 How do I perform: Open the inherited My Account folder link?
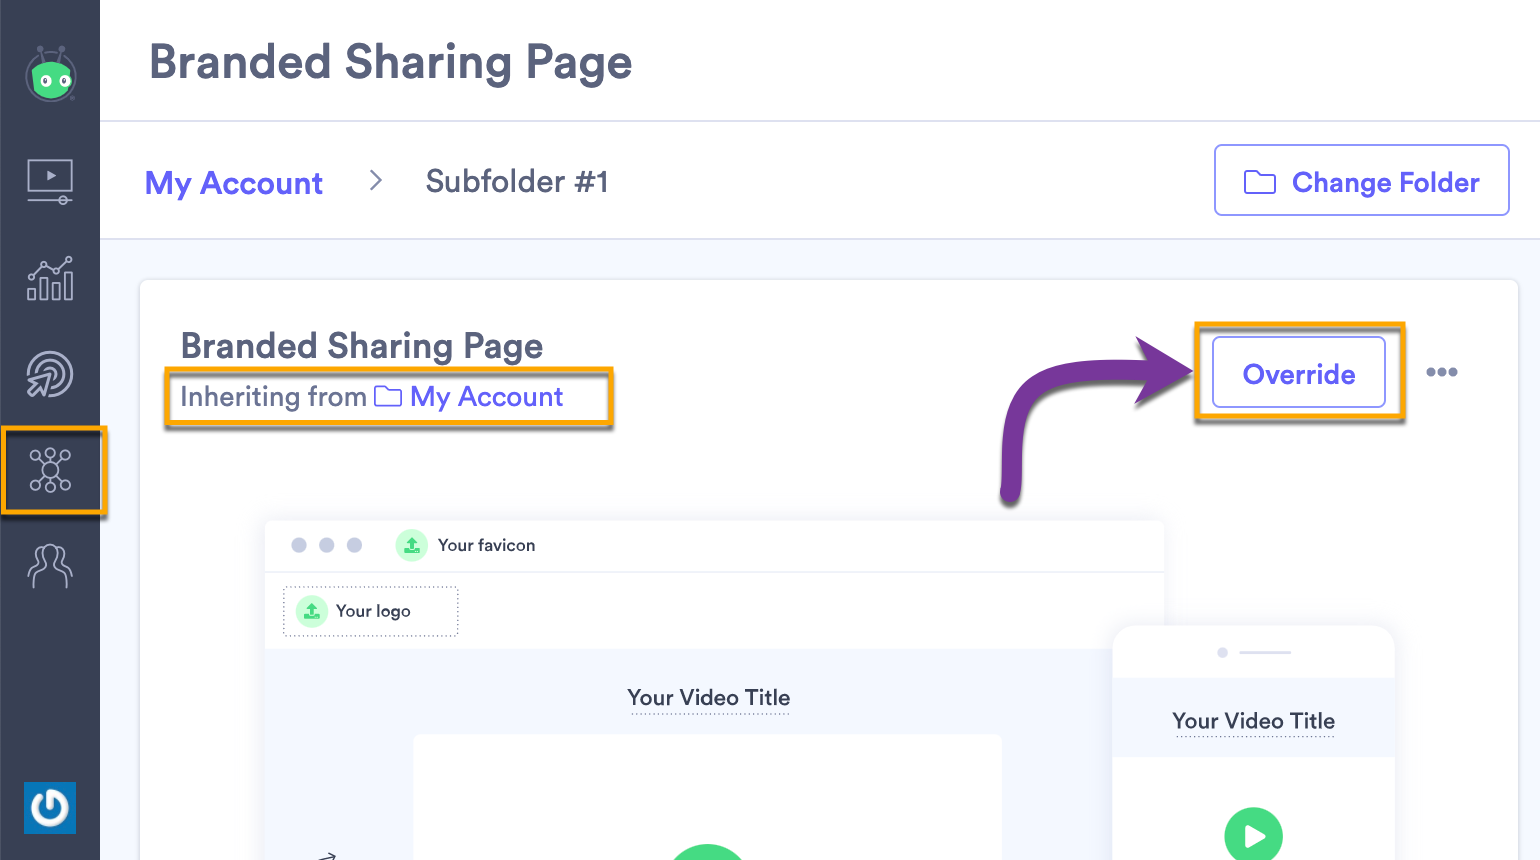coord(486,397)
